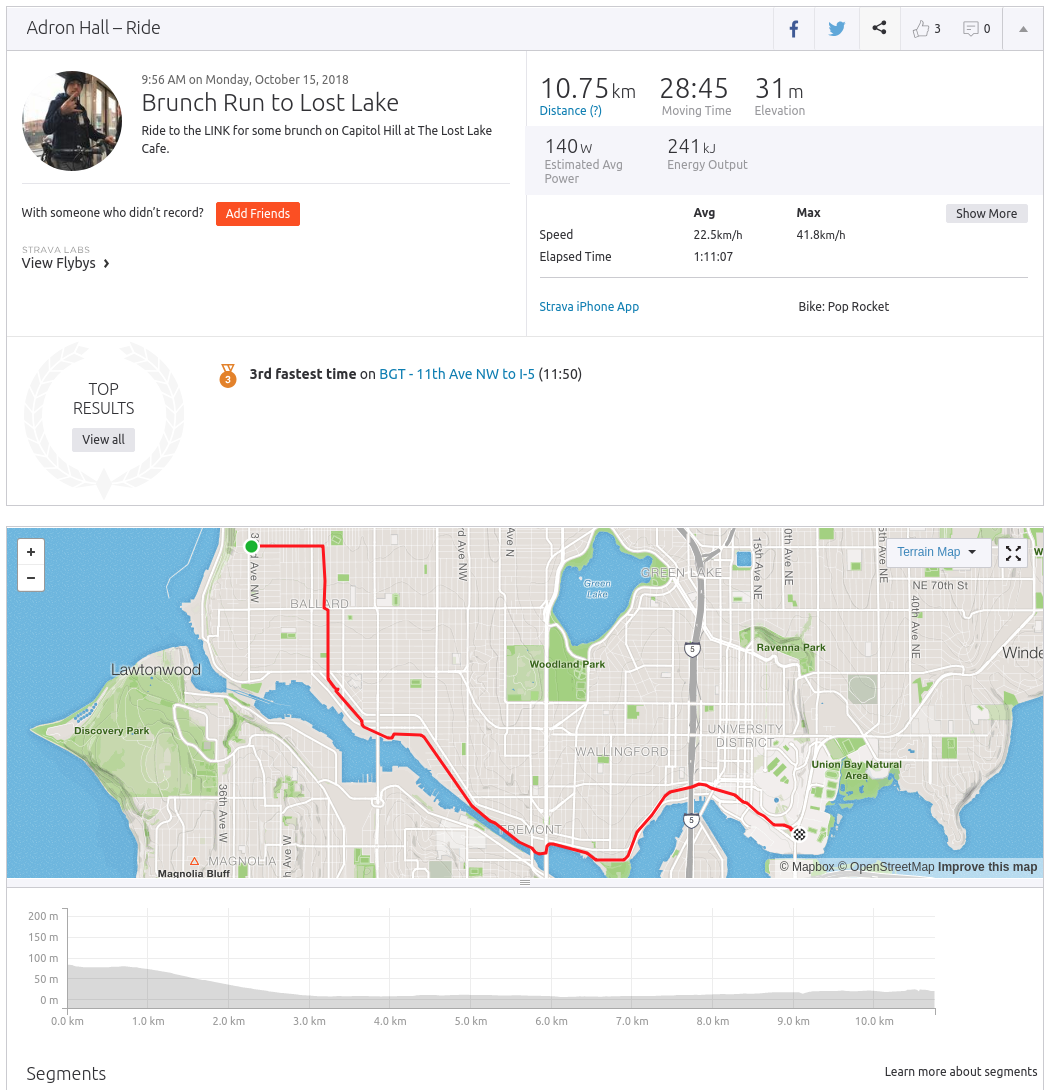Share this ride to Twitter
Image resolution: width=1049 pixels, height=1090 pixels.
click(836, 28)
